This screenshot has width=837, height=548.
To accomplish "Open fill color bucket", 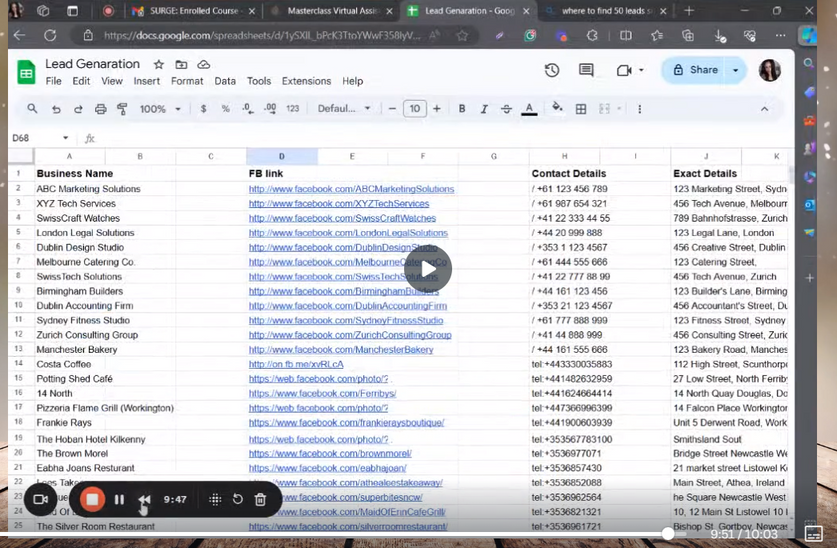I will [557, 108].
